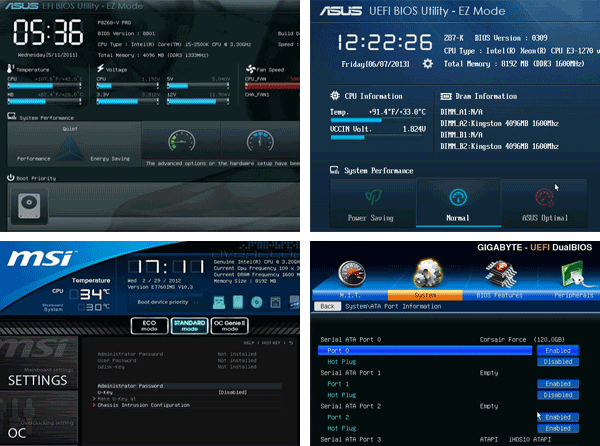Click the Peripherals icon in Gigabyte BIOS
This screenshot has height=446, width=600.
pyautogui.click(x=574, y=276)
